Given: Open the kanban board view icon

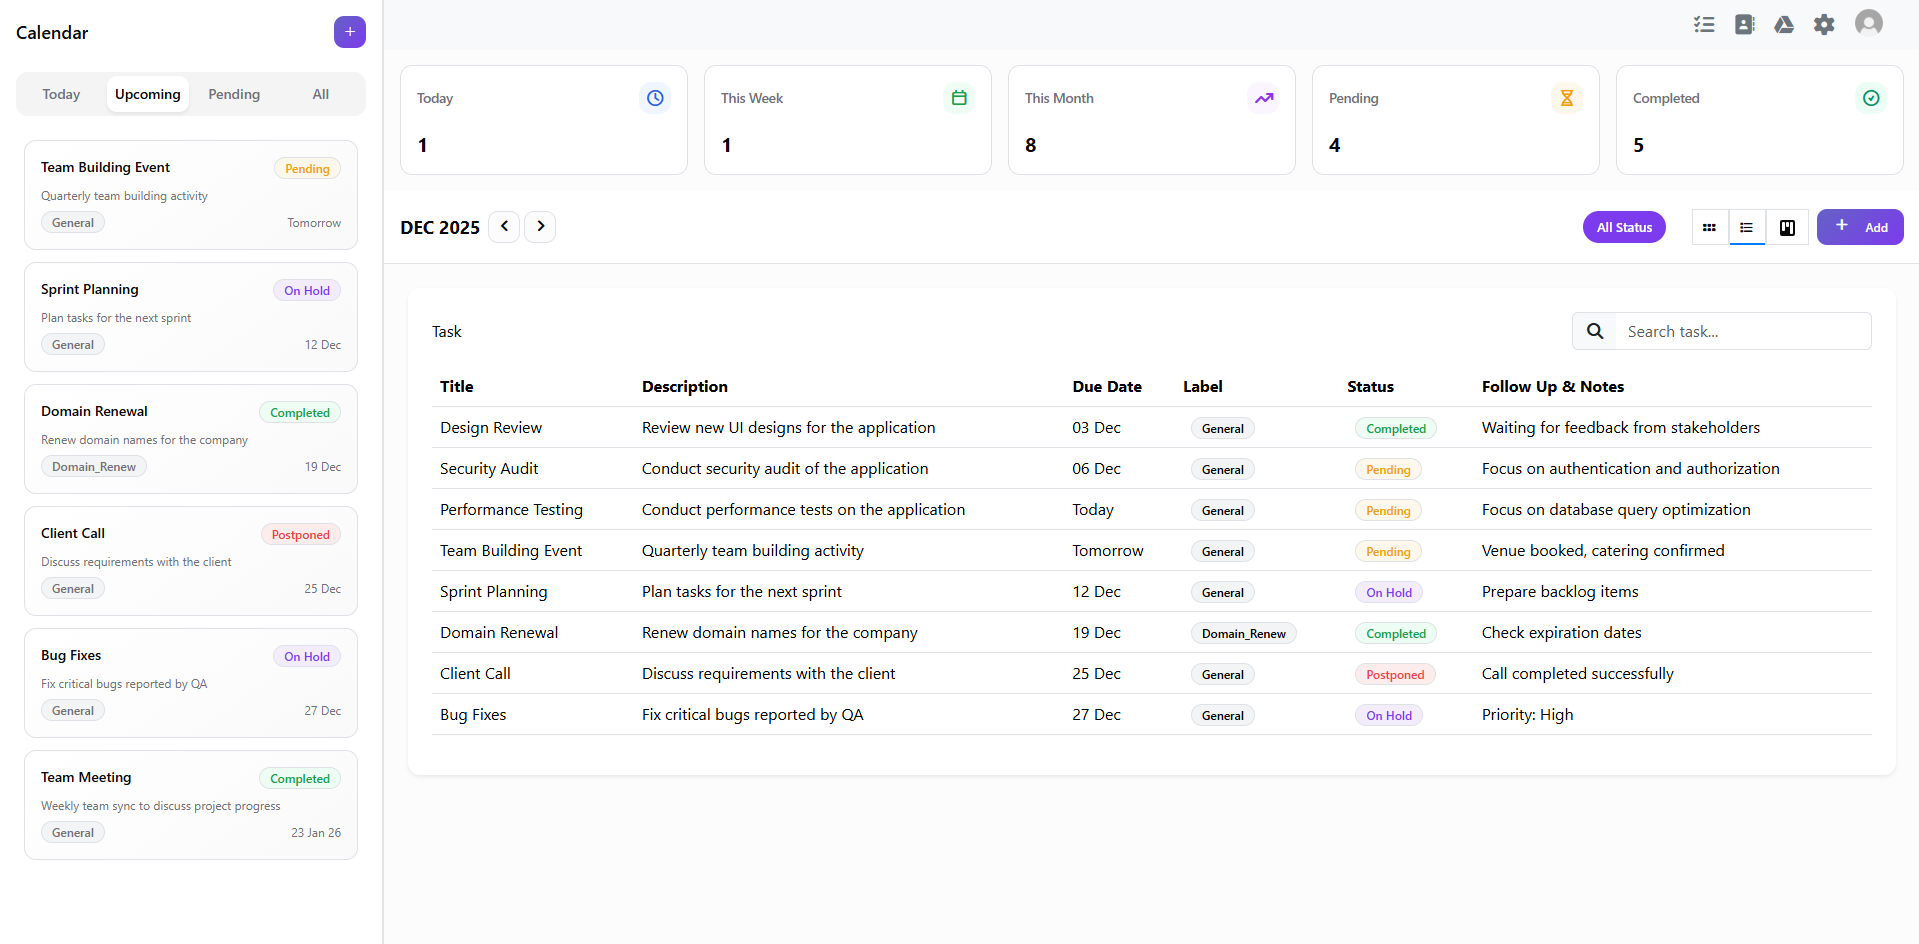Looking at the screenshot, I should [1787, 227].
